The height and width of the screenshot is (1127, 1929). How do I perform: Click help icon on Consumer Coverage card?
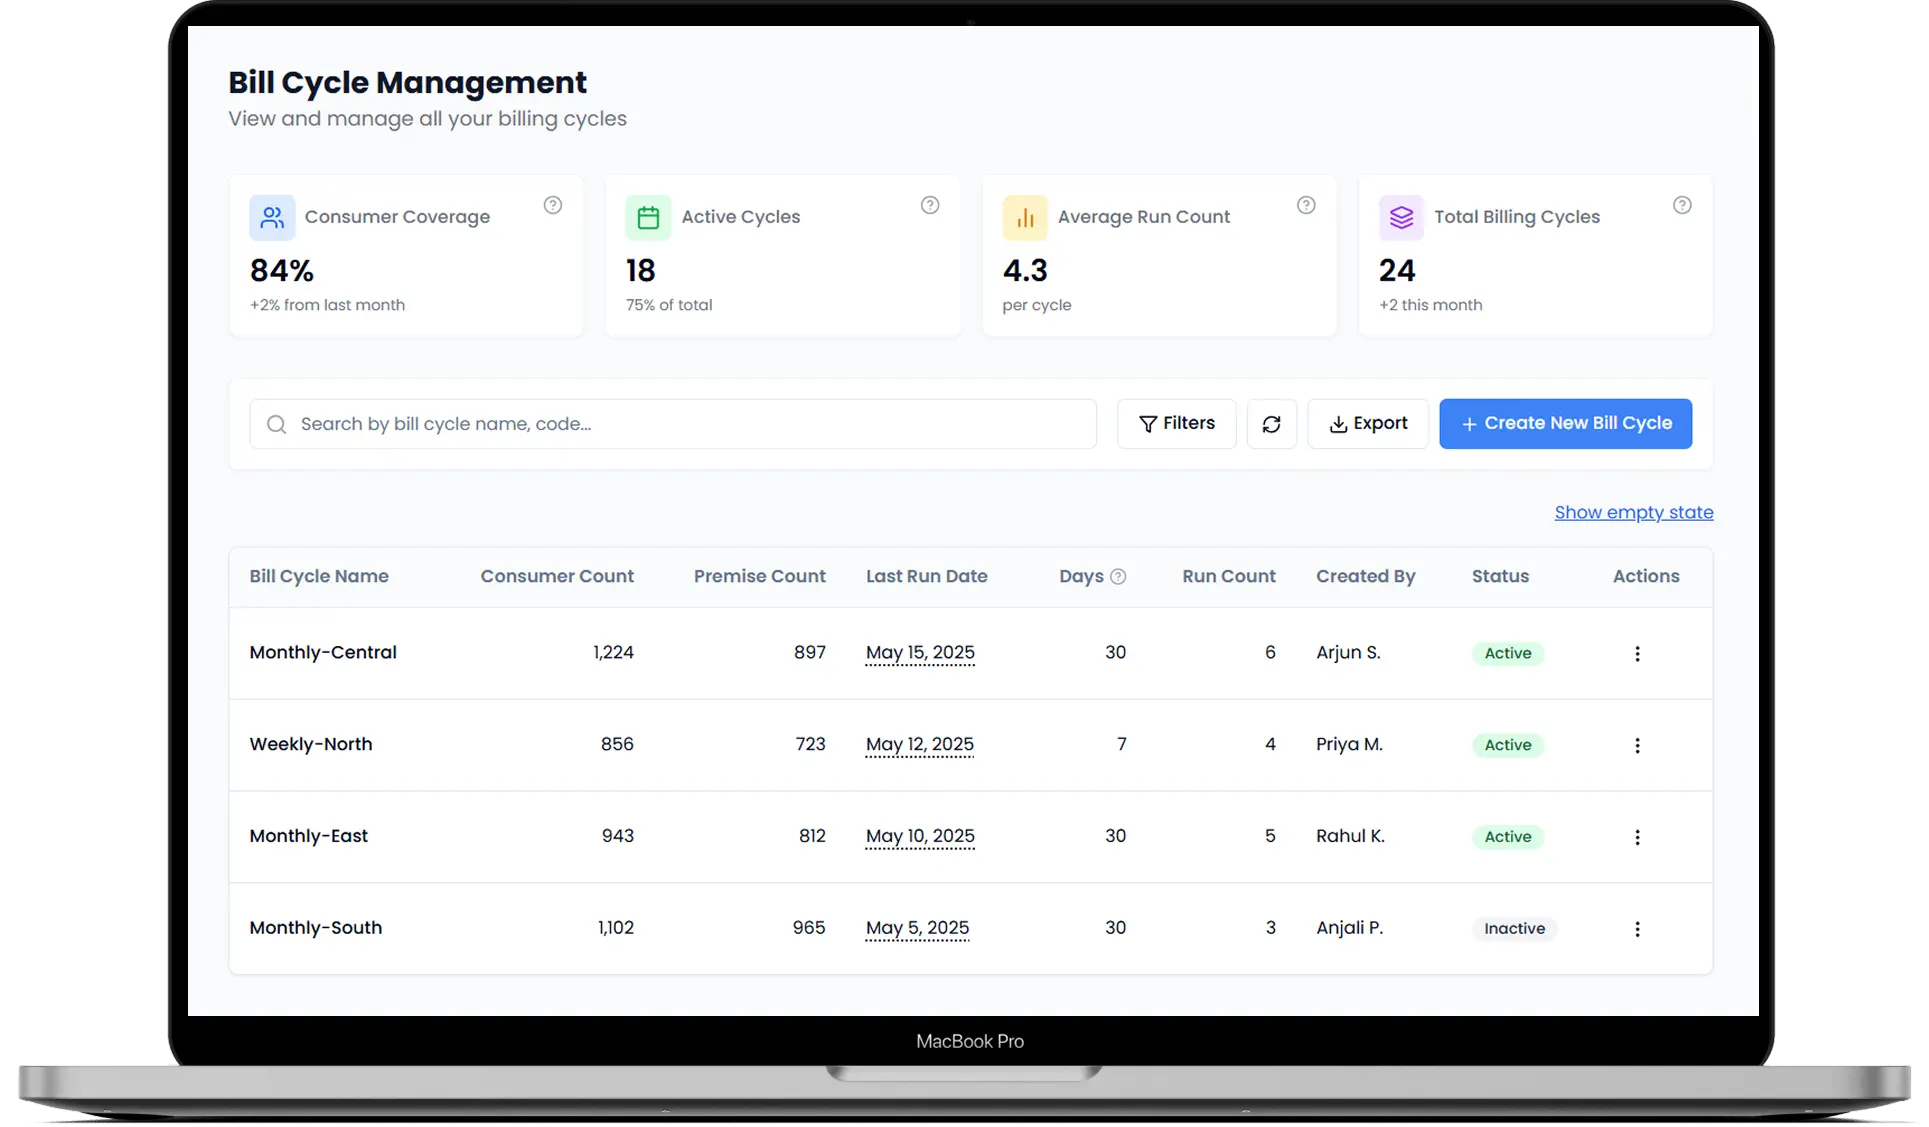coord(553,205)
